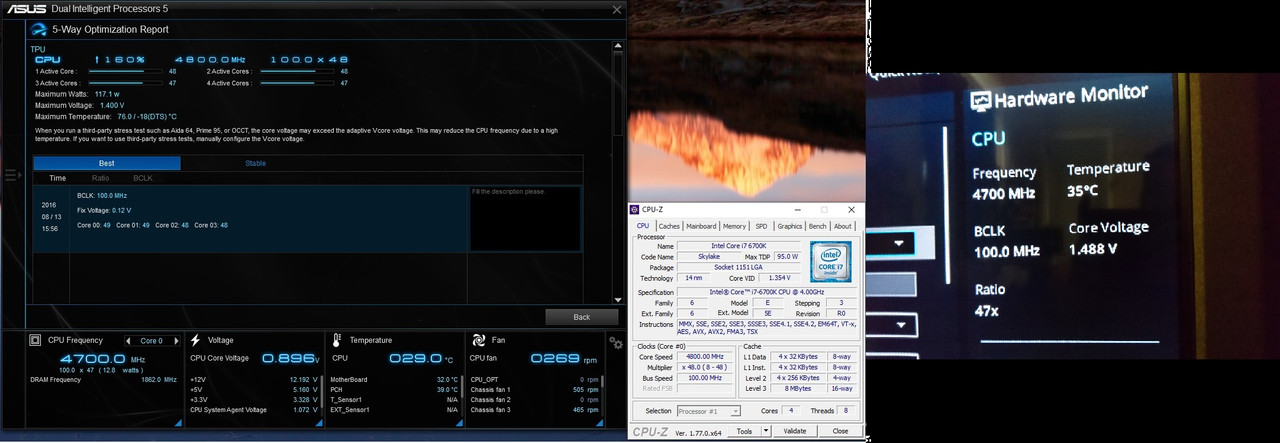The image size is (1280, 443).
Task: Expand the Fan panel corner arrow
Action: [601, 424]
